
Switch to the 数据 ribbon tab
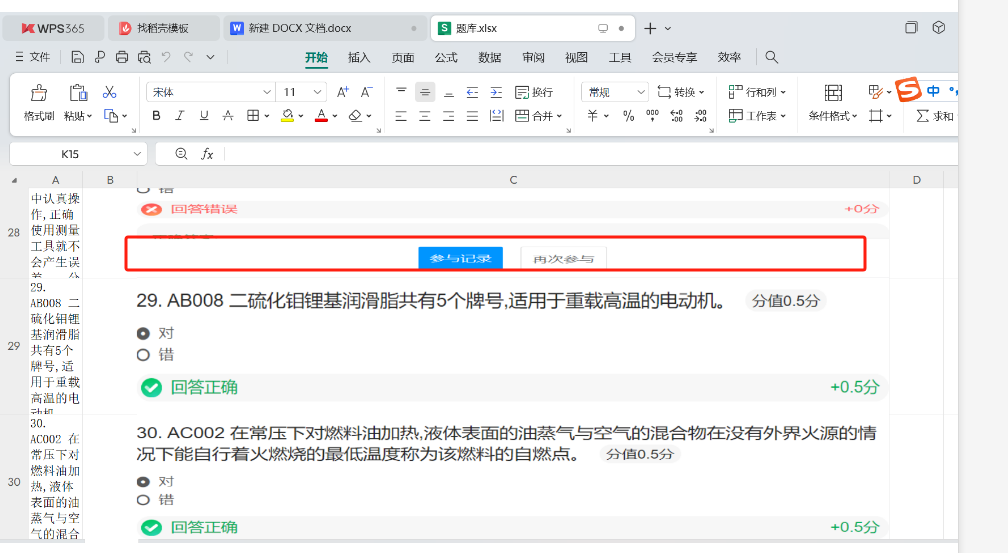pos(489,57)
